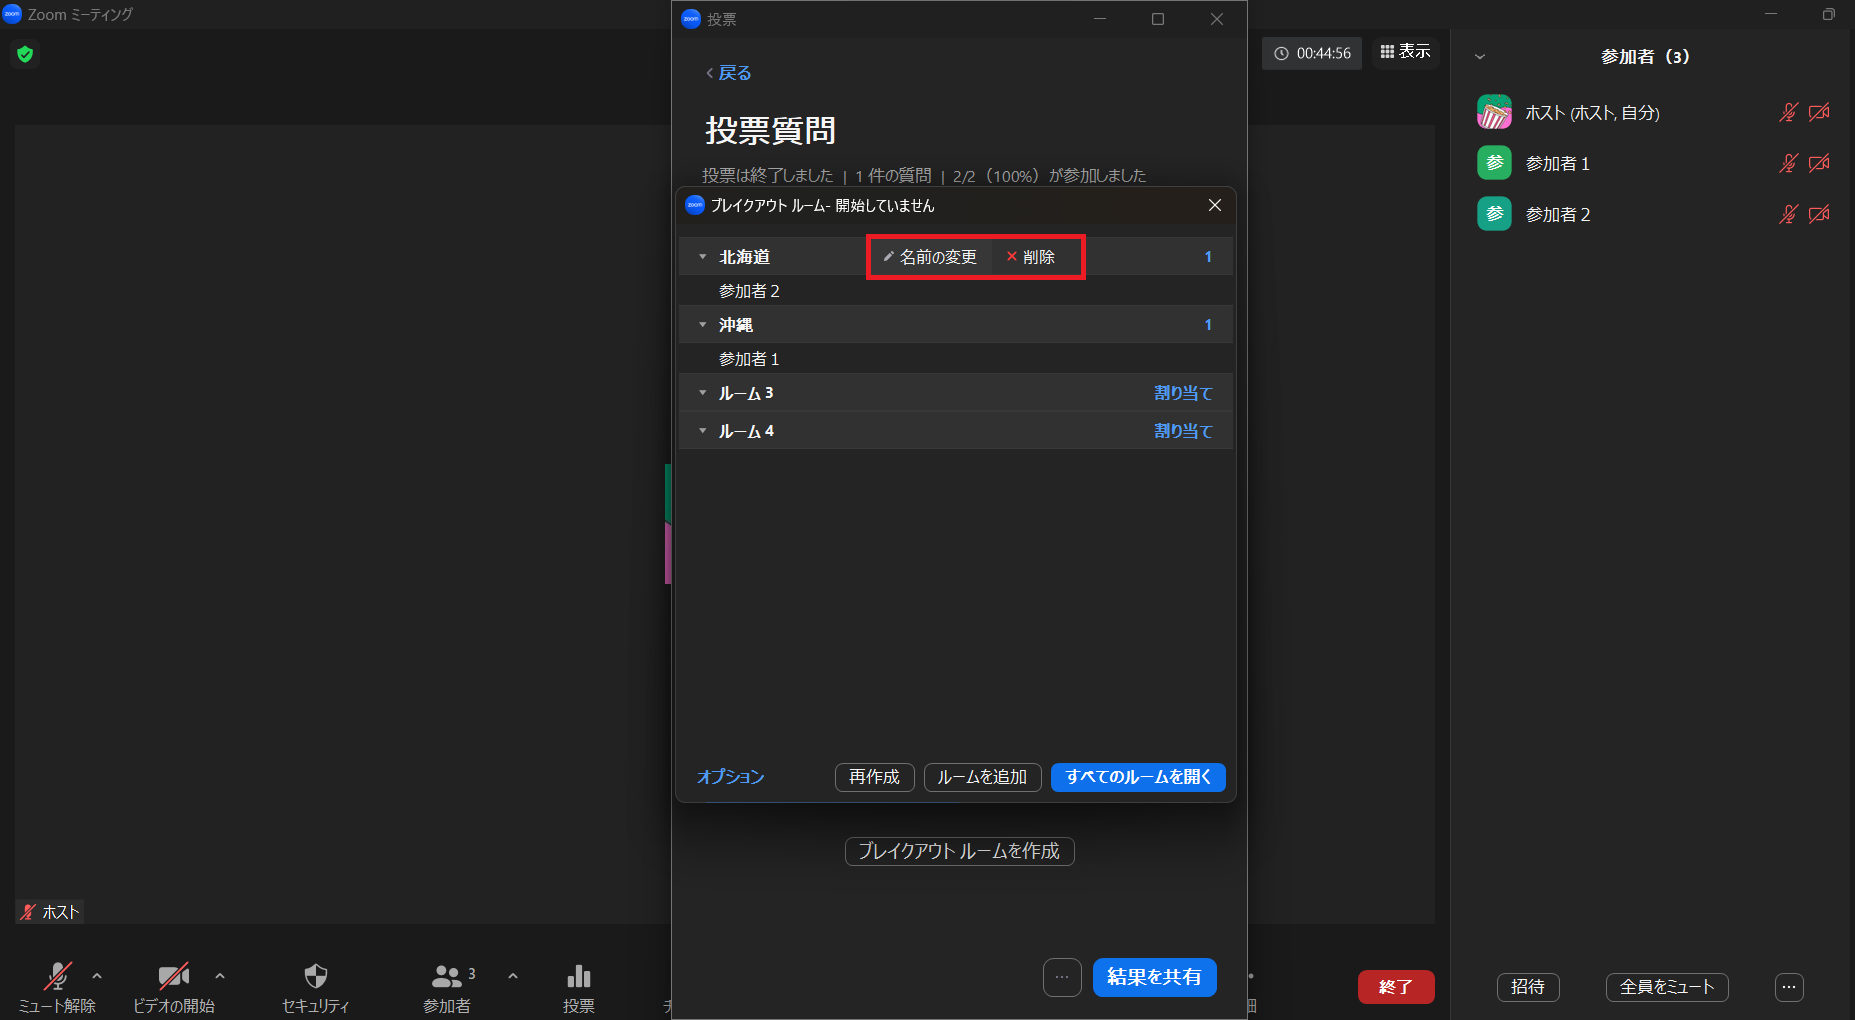Click the Host profile avatar
The width and height of the screenshot is (1855, 1020).
coord(1494,113)
